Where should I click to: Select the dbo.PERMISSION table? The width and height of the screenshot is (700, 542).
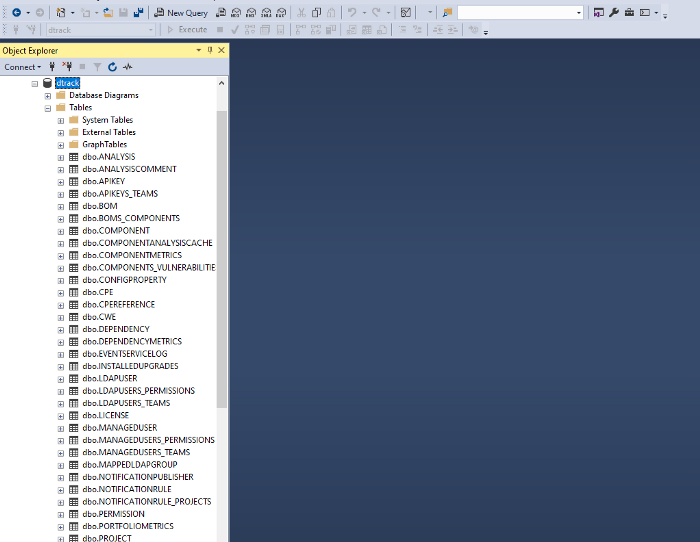click(x=113, y=514)
